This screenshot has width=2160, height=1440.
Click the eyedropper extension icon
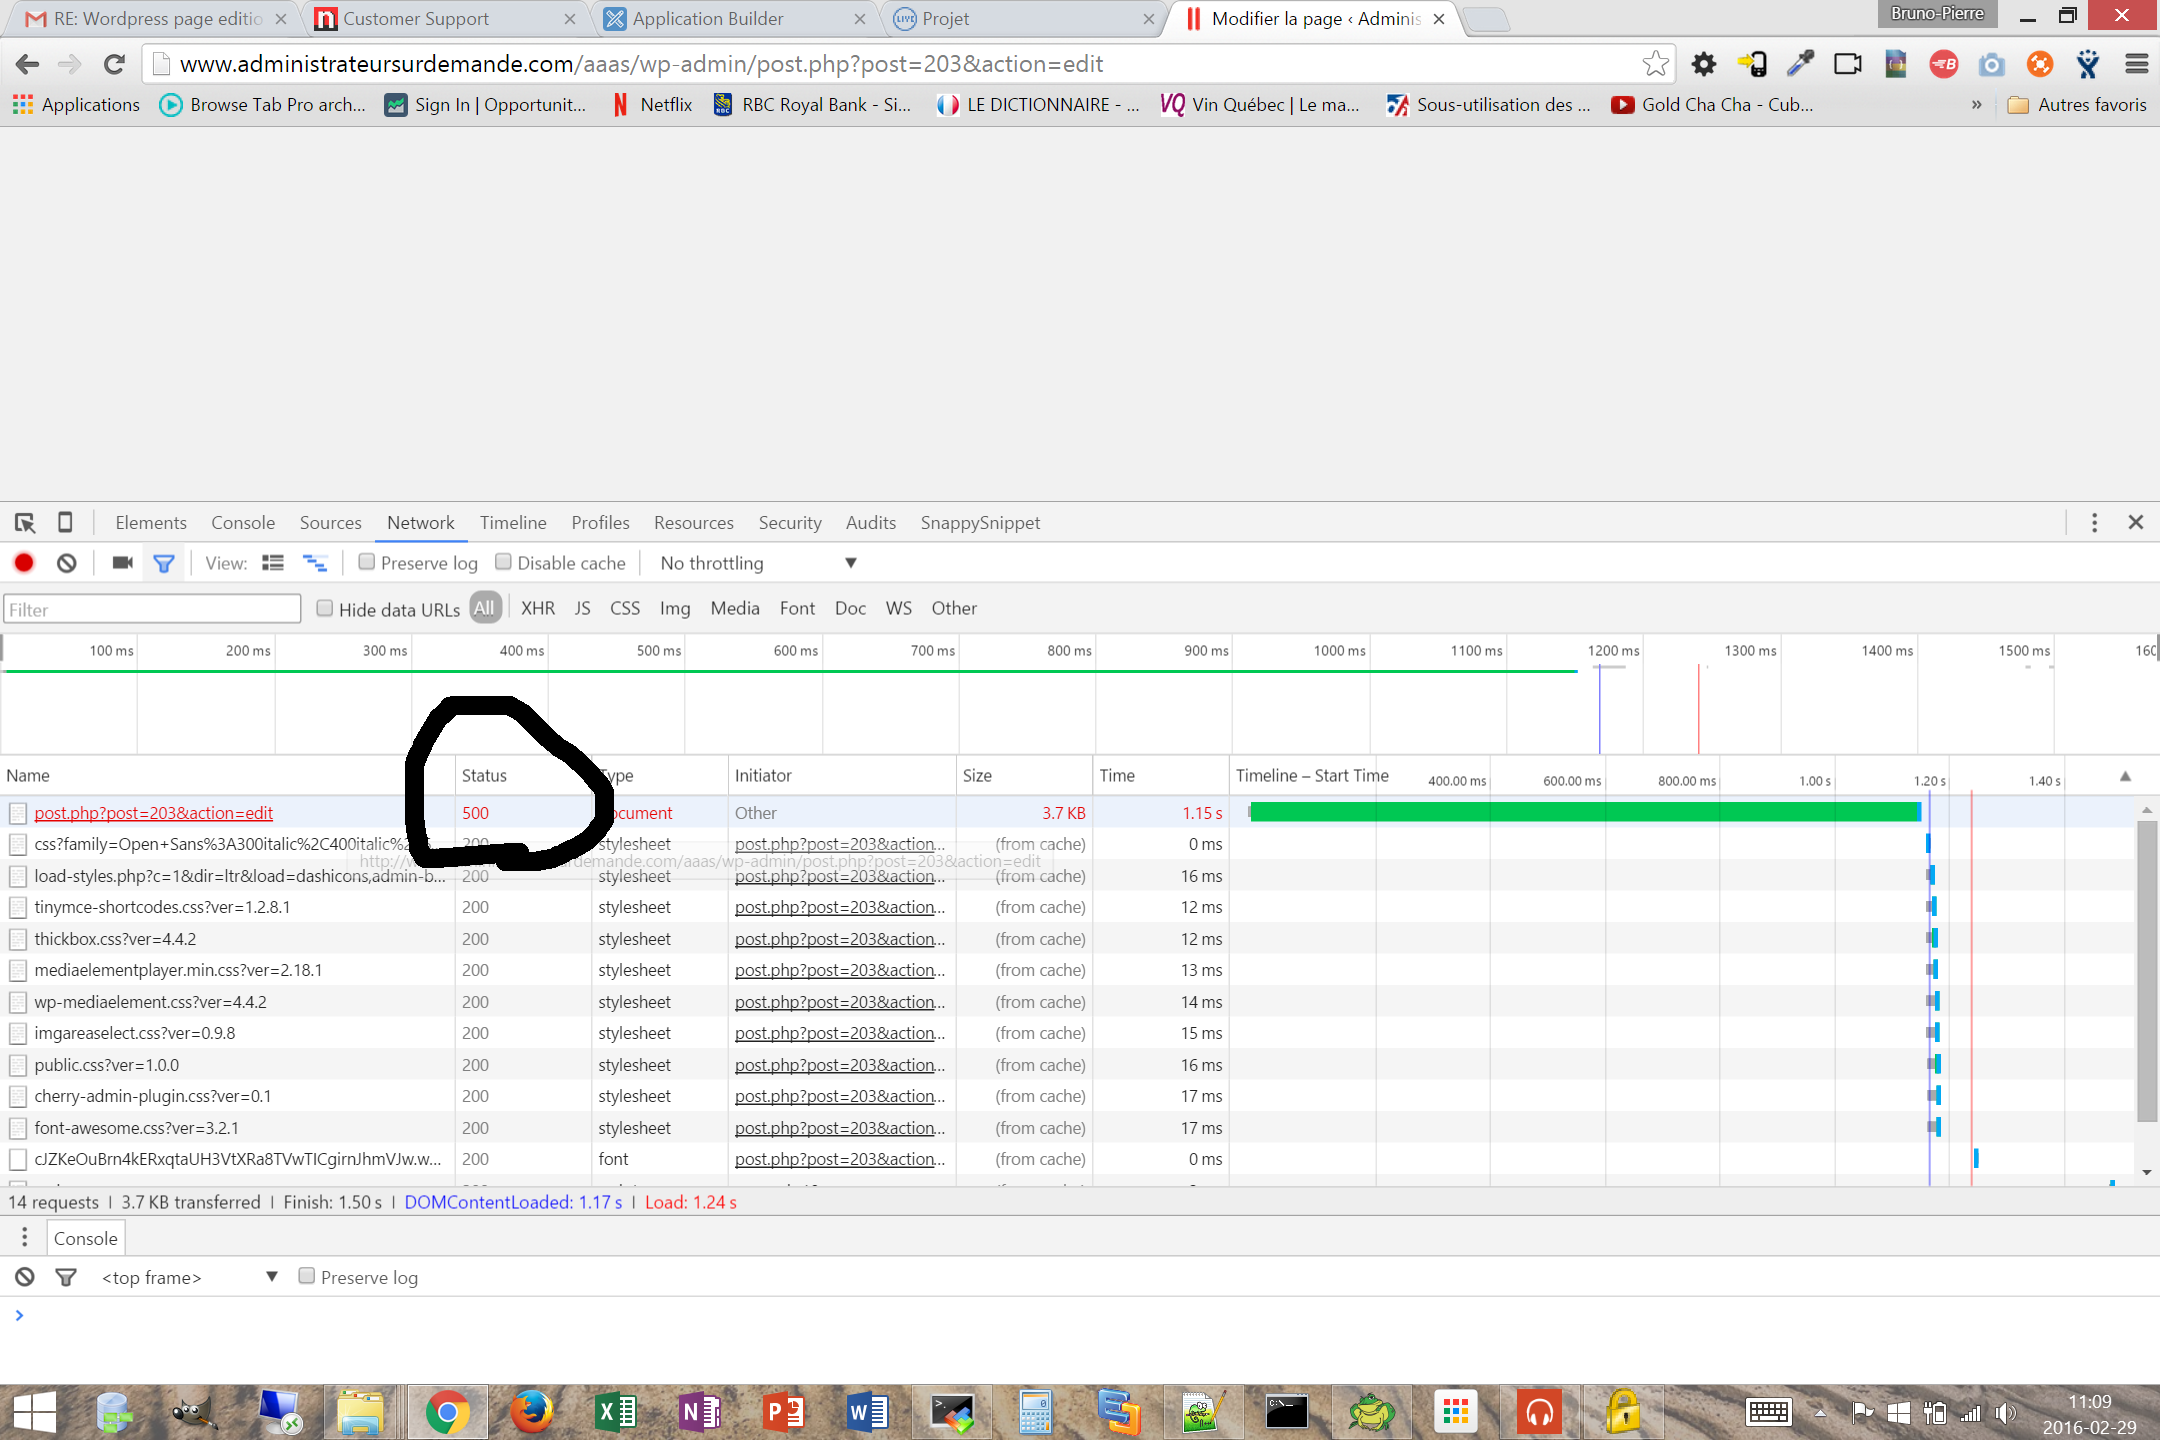pyautogui.click(x=1800, y=64)
